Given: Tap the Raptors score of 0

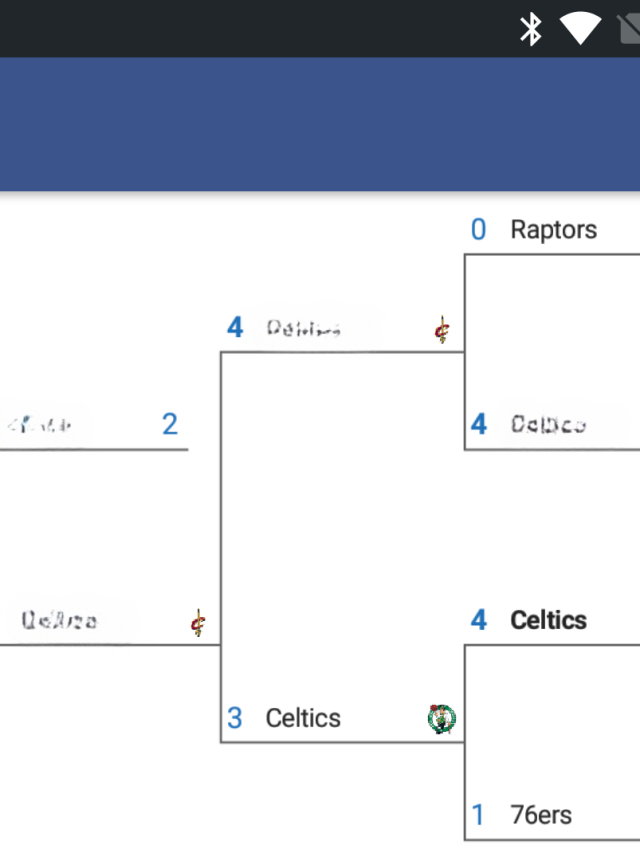Looking at the screenshot, I should 478,229.
